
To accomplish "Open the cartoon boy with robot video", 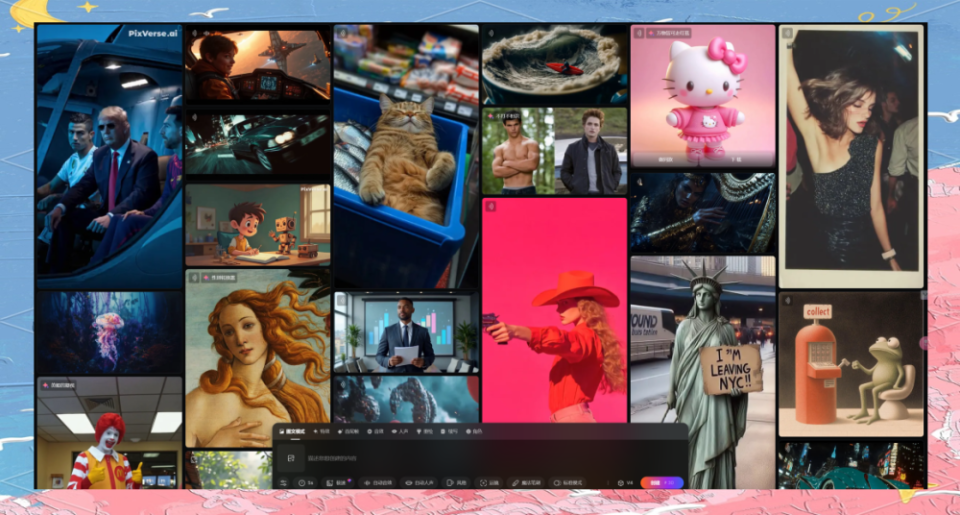I will pyautogui.click(x=258, y=225).
